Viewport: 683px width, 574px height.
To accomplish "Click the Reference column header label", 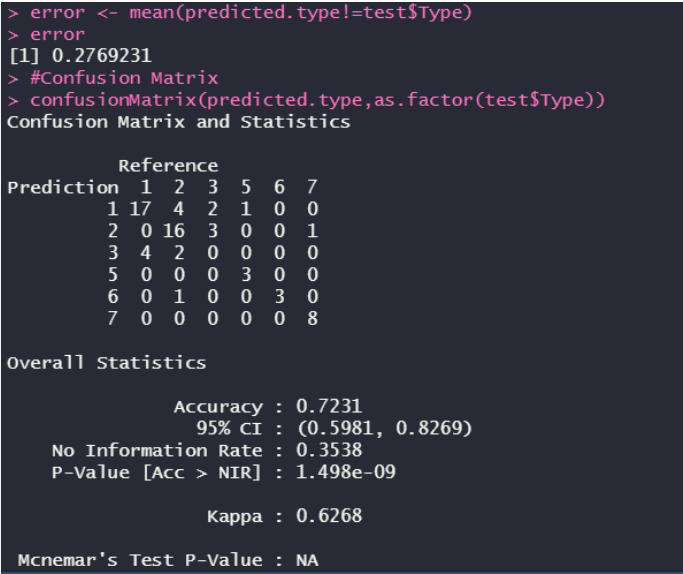I will 168,166.
